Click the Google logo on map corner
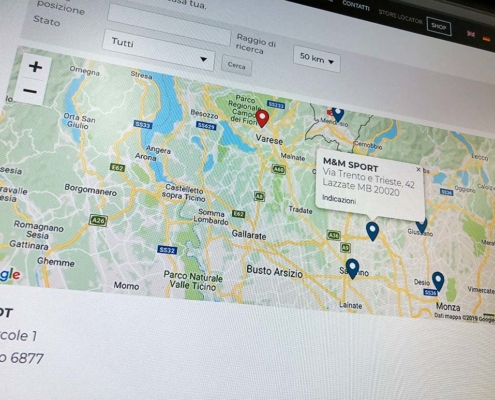495x400 pixels. coord(10,275)
